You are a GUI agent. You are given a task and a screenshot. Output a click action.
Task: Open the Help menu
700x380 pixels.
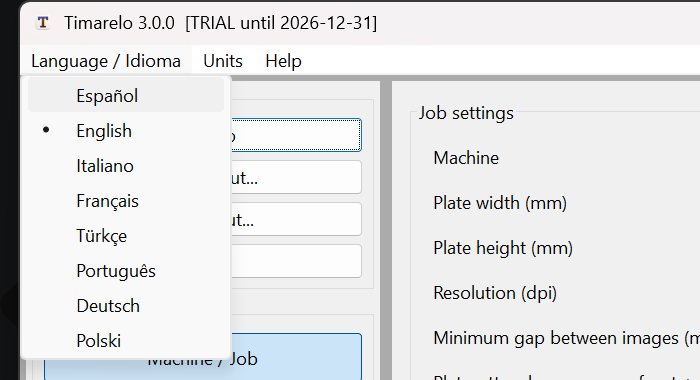point(283,61)
